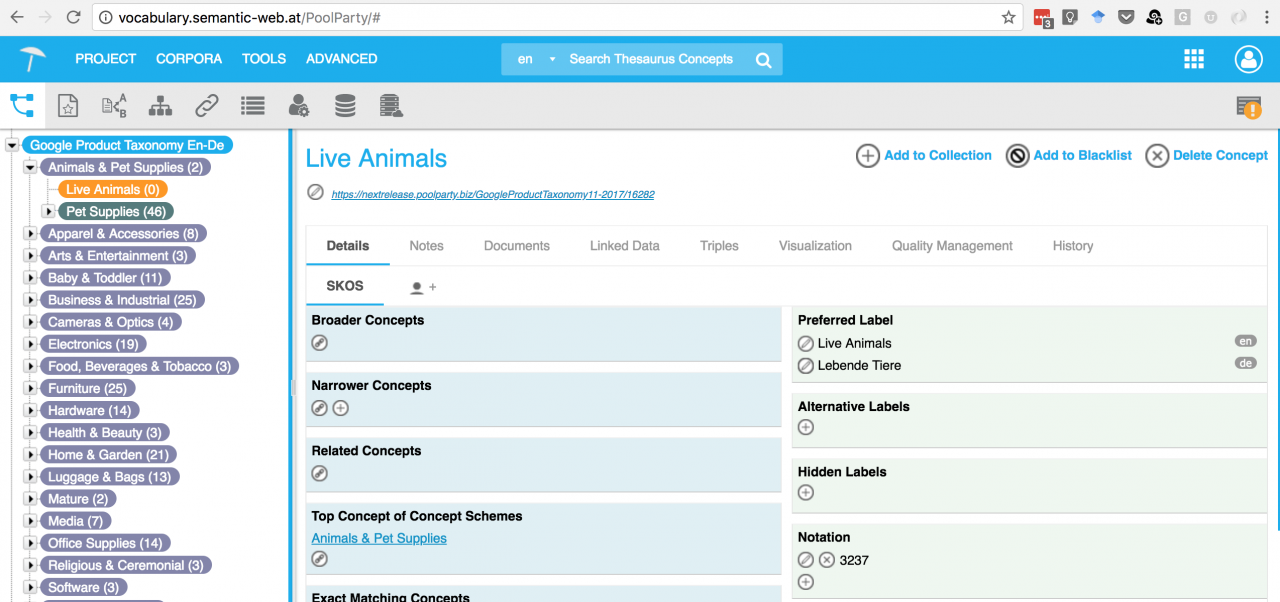Open the concept URI link
The height and width of the screenshot is (602, 1280).
coord(493,194)
